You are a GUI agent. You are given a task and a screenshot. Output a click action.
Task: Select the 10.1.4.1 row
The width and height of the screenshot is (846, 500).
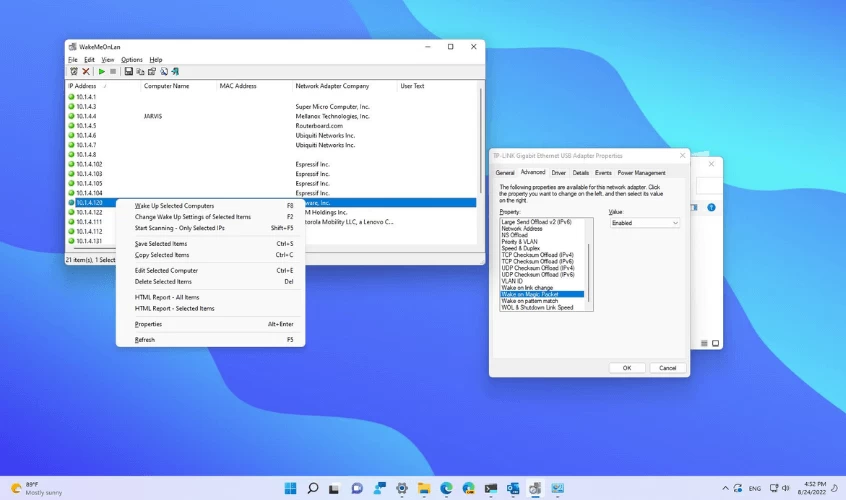coord(272,97)
